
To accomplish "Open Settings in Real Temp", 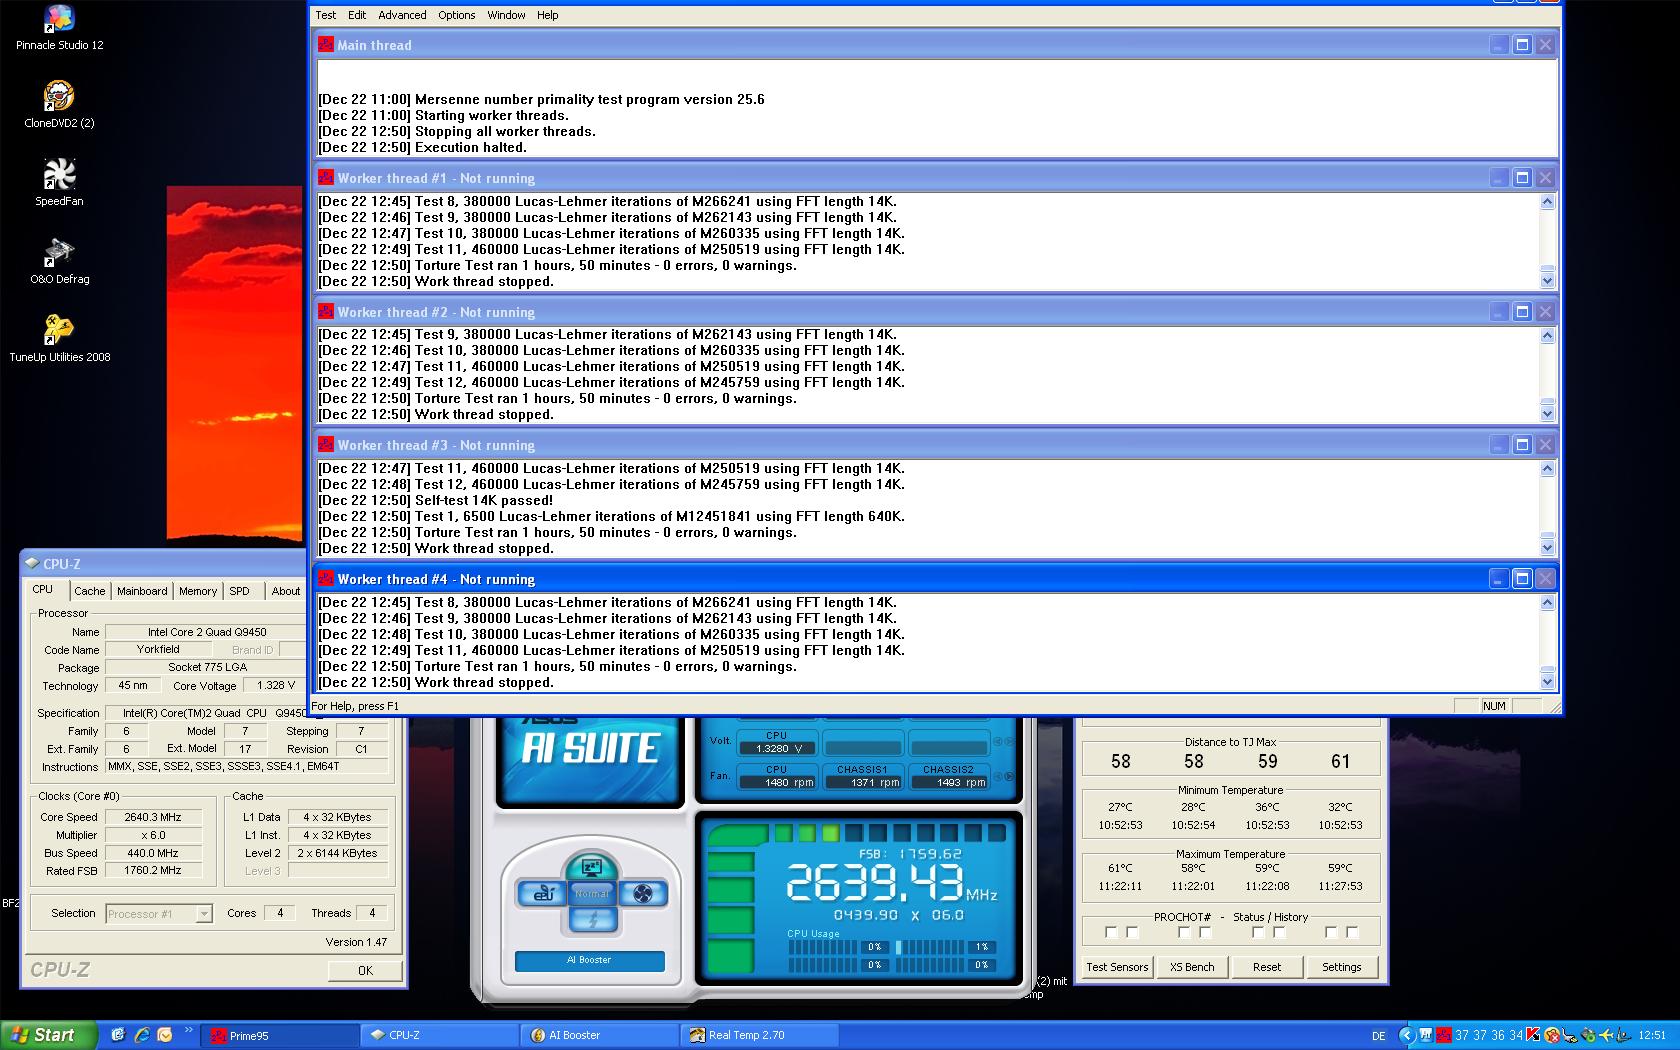I will [1341, 967].
